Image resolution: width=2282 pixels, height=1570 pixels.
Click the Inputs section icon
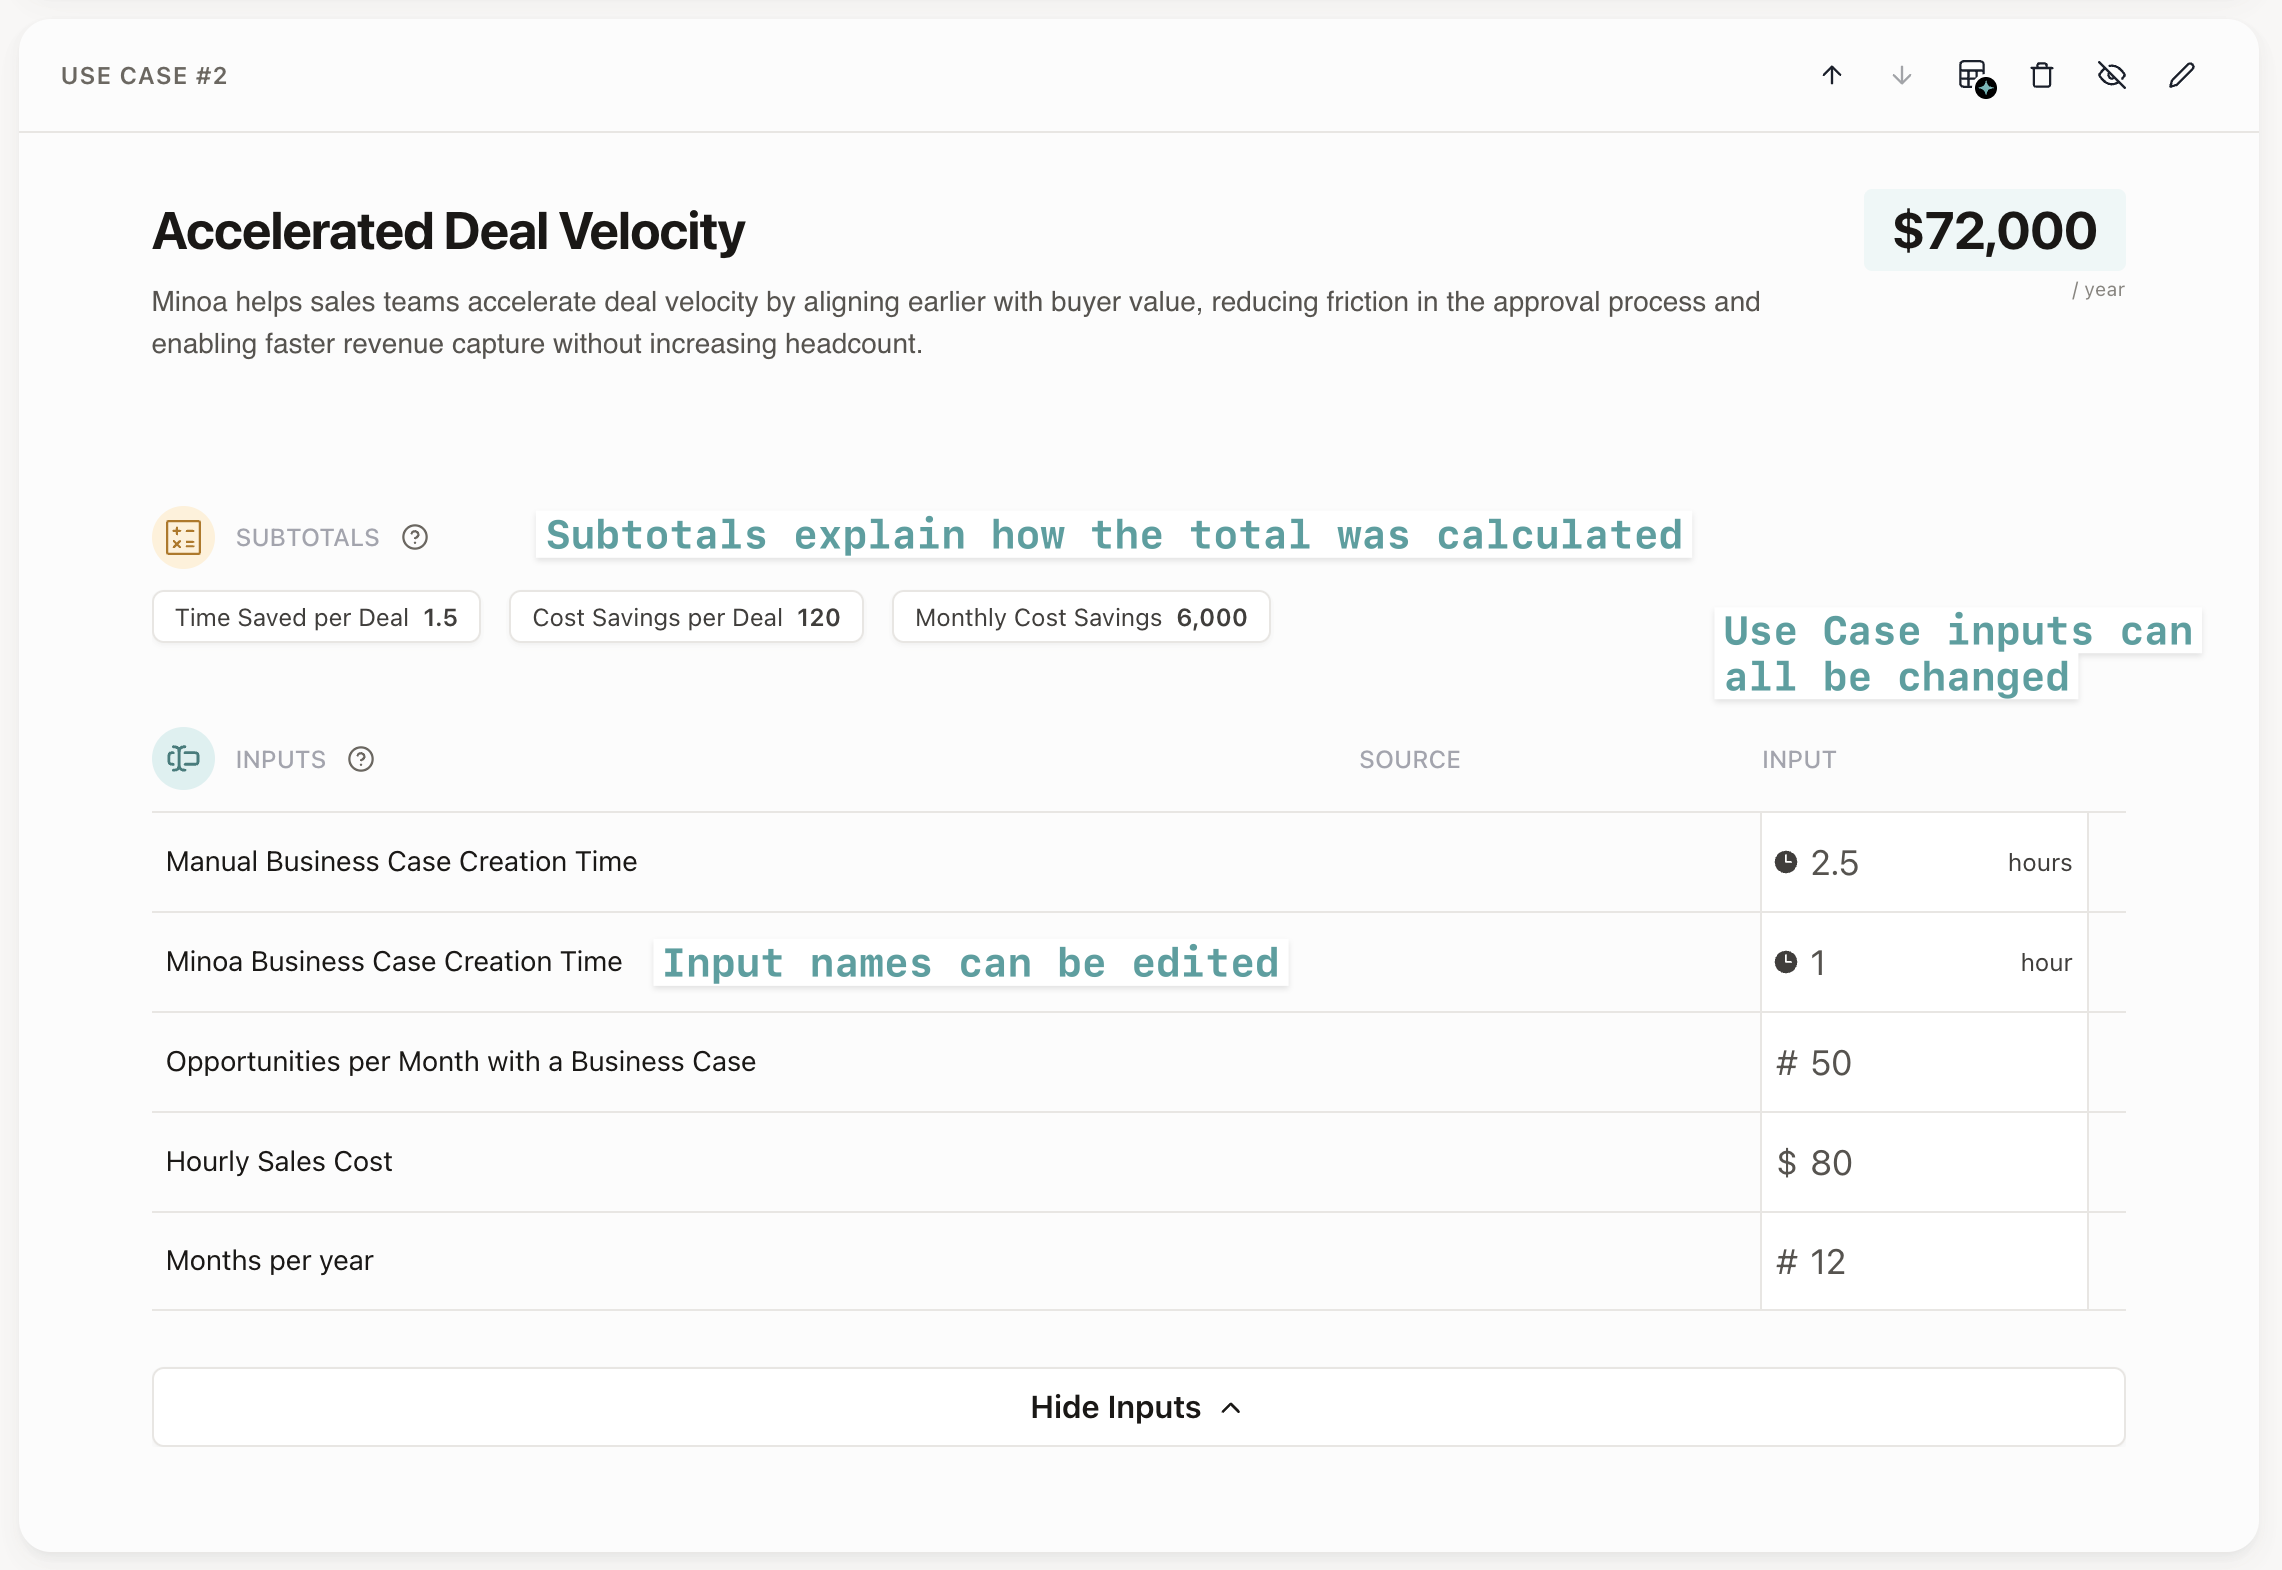[x=183, y=759]
